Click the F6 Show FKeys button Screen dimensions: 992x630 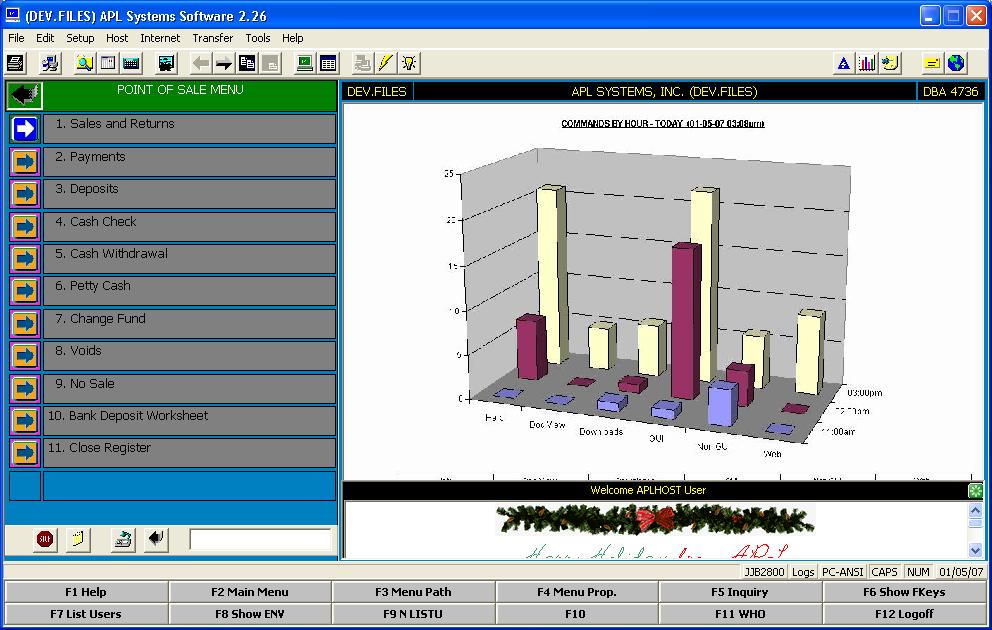coord(904,592)
